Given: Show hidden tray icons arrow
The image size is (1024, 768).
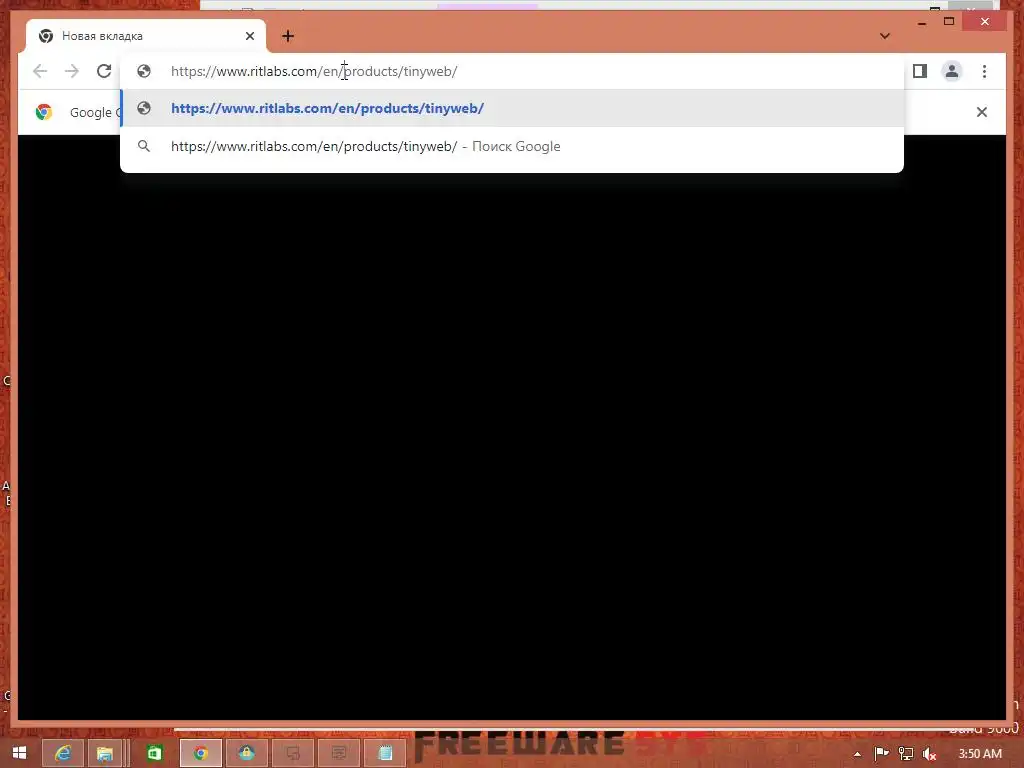Looking at the screenshot, I should pos(857,754).
